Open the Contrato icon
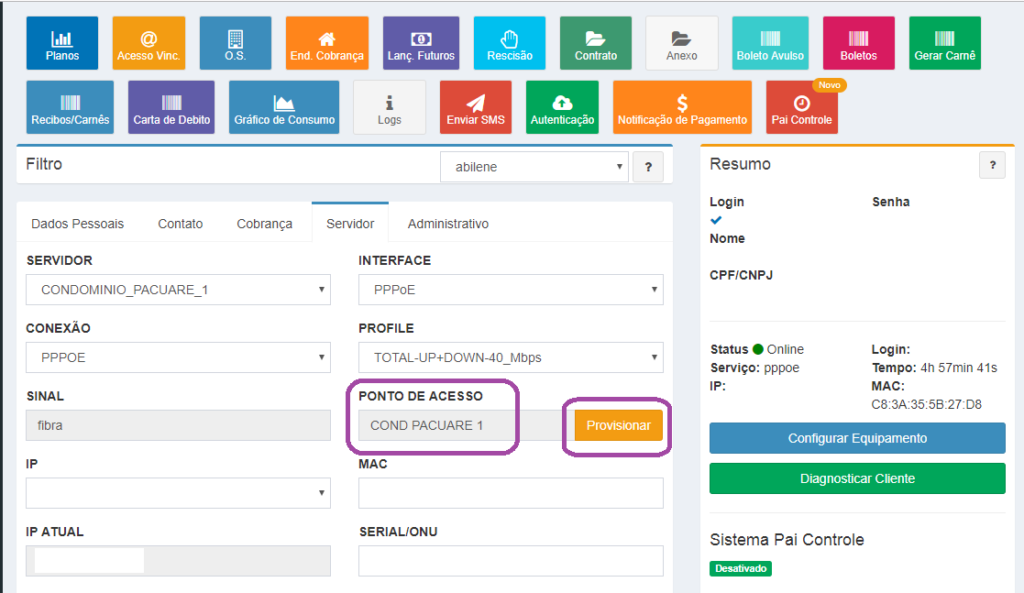This screenshot has width=1024, height=593. click(595, 42)
